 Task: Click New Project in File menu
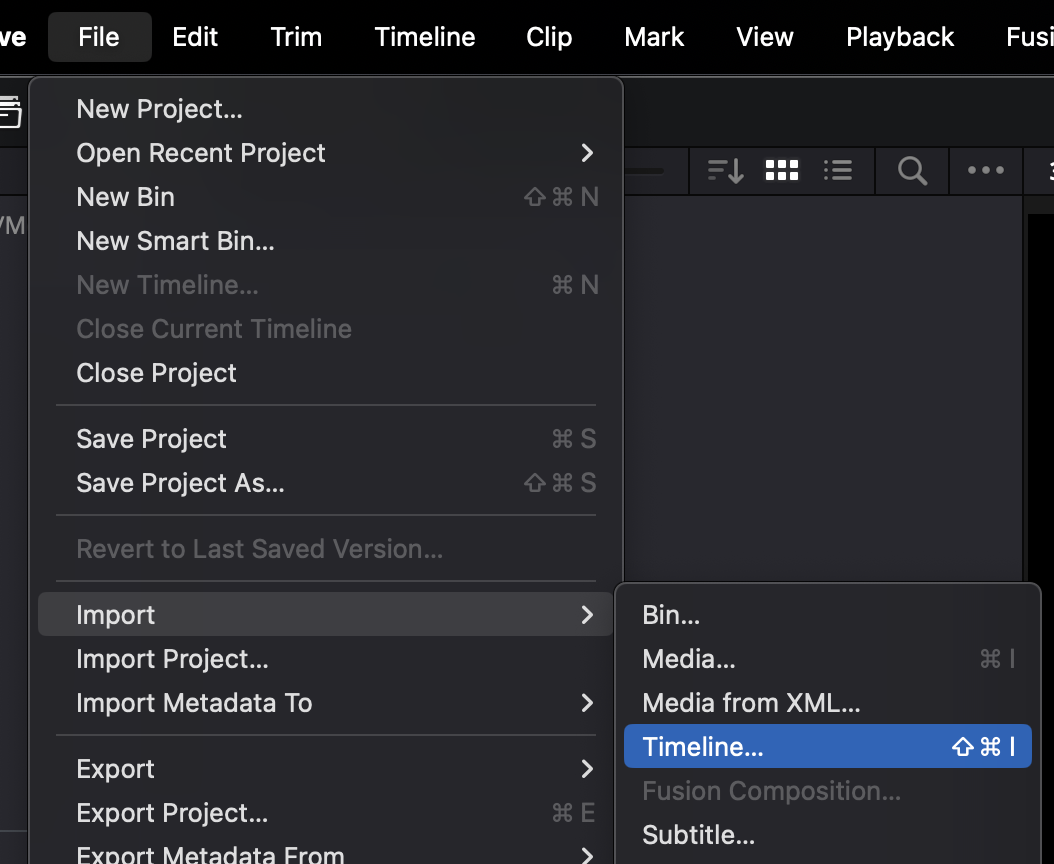coord(160,109)
